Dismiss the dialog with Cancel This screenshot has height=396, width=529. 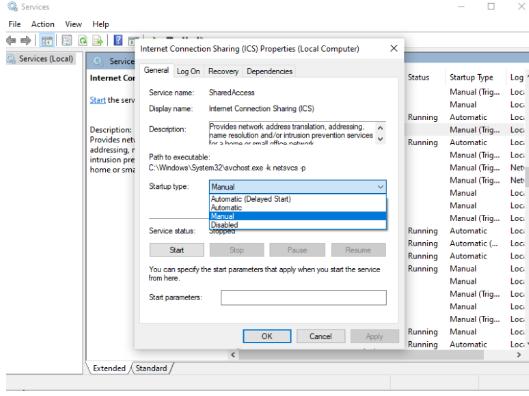[321, 336]
